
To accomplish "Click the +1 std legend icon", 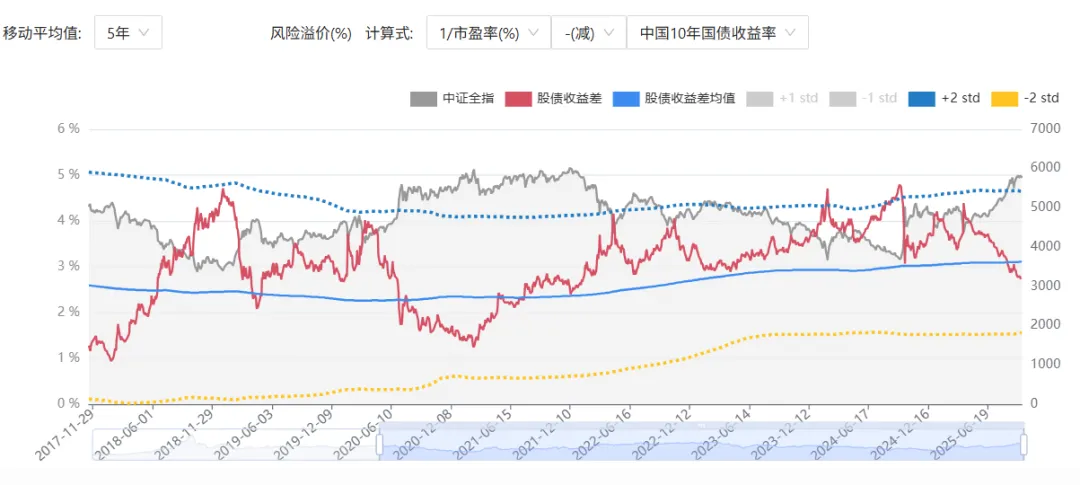I will [760, 99].
